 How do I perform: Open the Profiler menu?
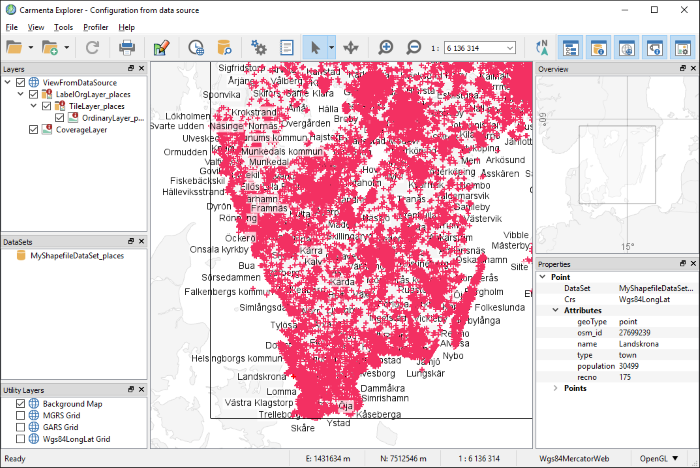96,27
